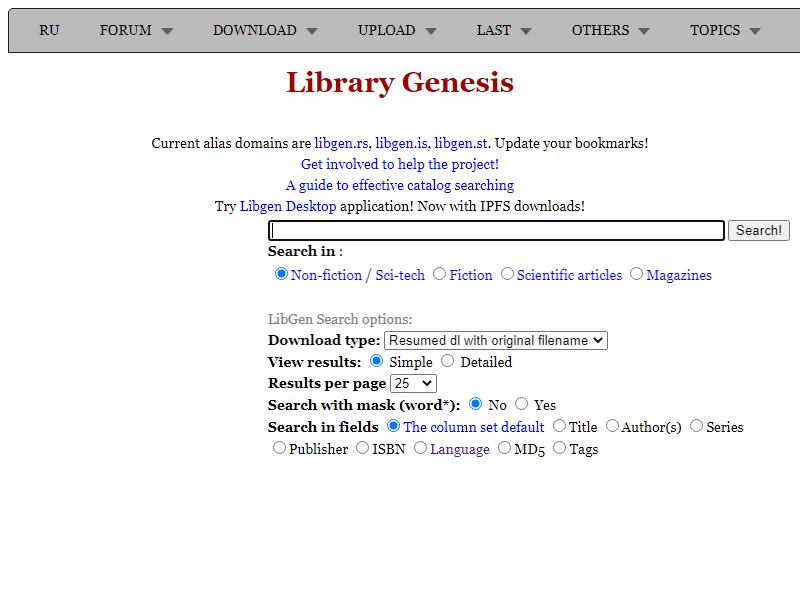Open the FORUM dropdown menu
The height and width of the screenshot is (600, 800).
point(136,30)
